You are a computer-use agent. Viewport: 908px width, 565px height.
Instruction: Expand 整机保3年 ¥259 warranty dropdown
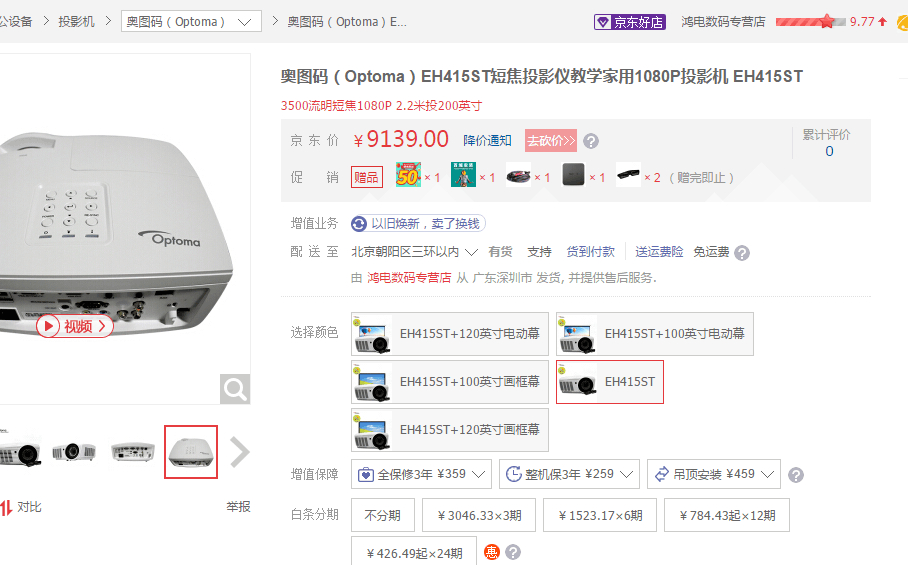click(x=569, y=475)
